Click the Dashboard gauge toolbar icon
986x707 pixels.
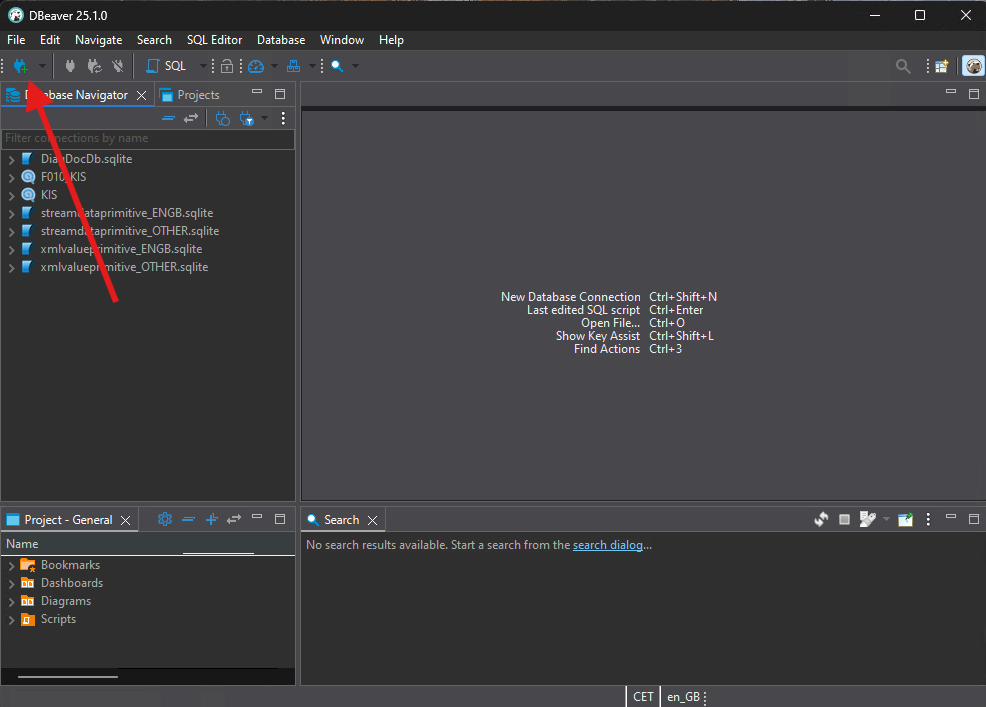pyautogui.click(x=256, y=66)
